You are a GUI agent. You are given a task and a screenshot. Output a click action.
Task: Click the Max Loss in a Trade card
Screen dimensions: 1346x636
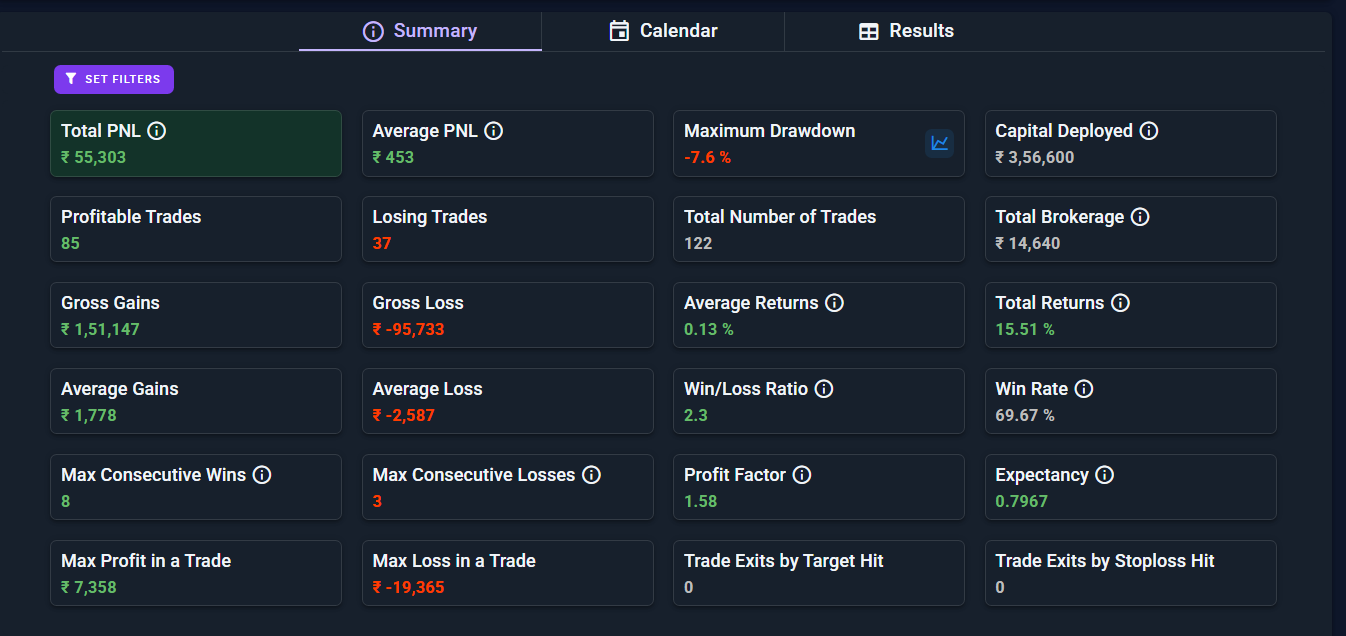pos(508,574)
